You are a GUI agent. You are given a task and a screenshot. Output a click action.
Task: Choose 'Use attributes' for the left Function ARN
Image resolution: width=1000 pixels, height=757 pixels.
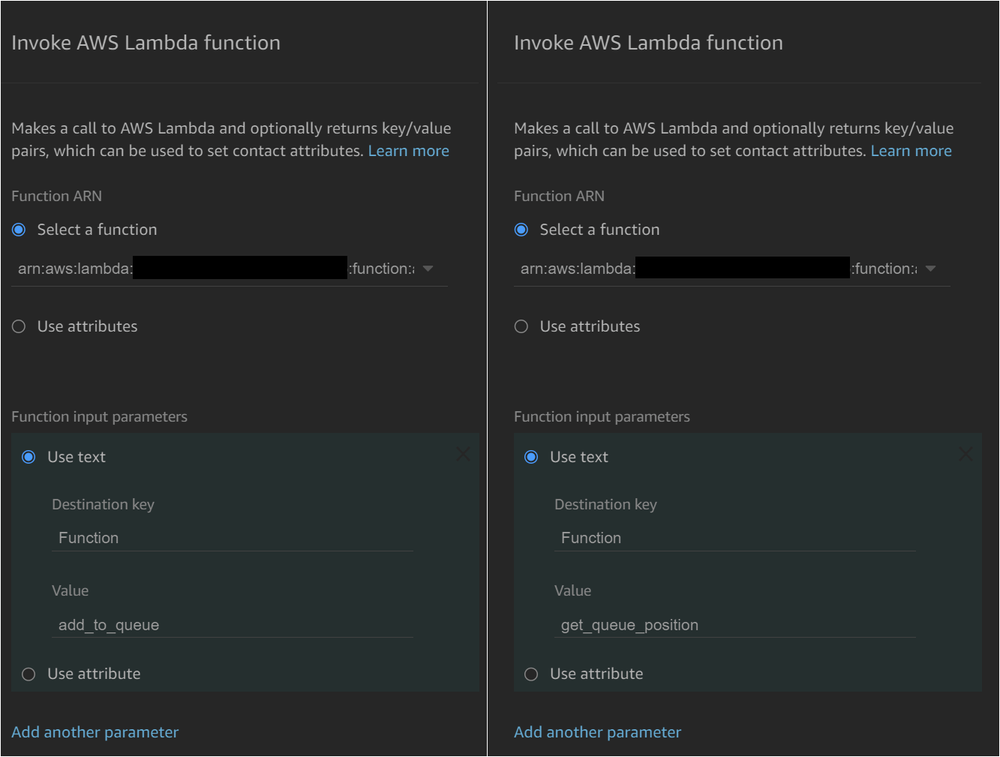click(17, 325)
